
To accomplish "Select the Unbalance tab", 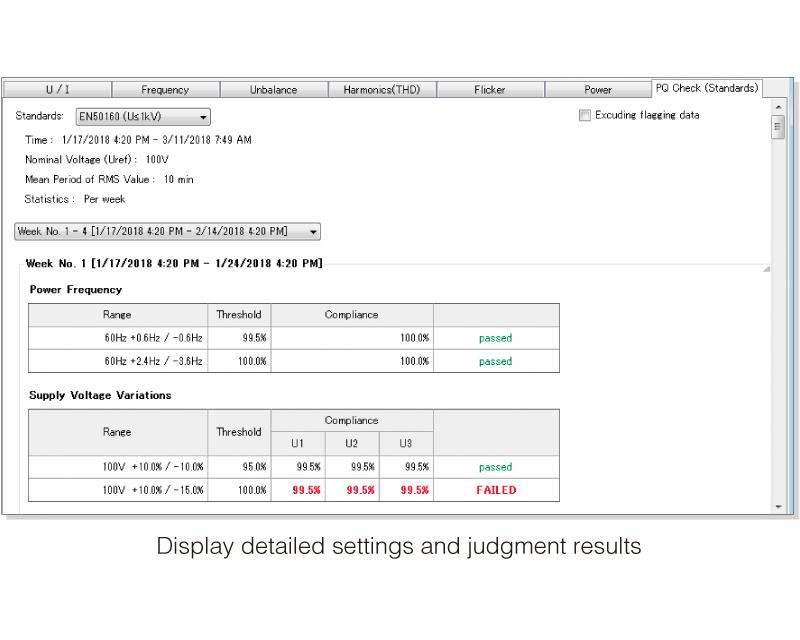I will [273, 89].
